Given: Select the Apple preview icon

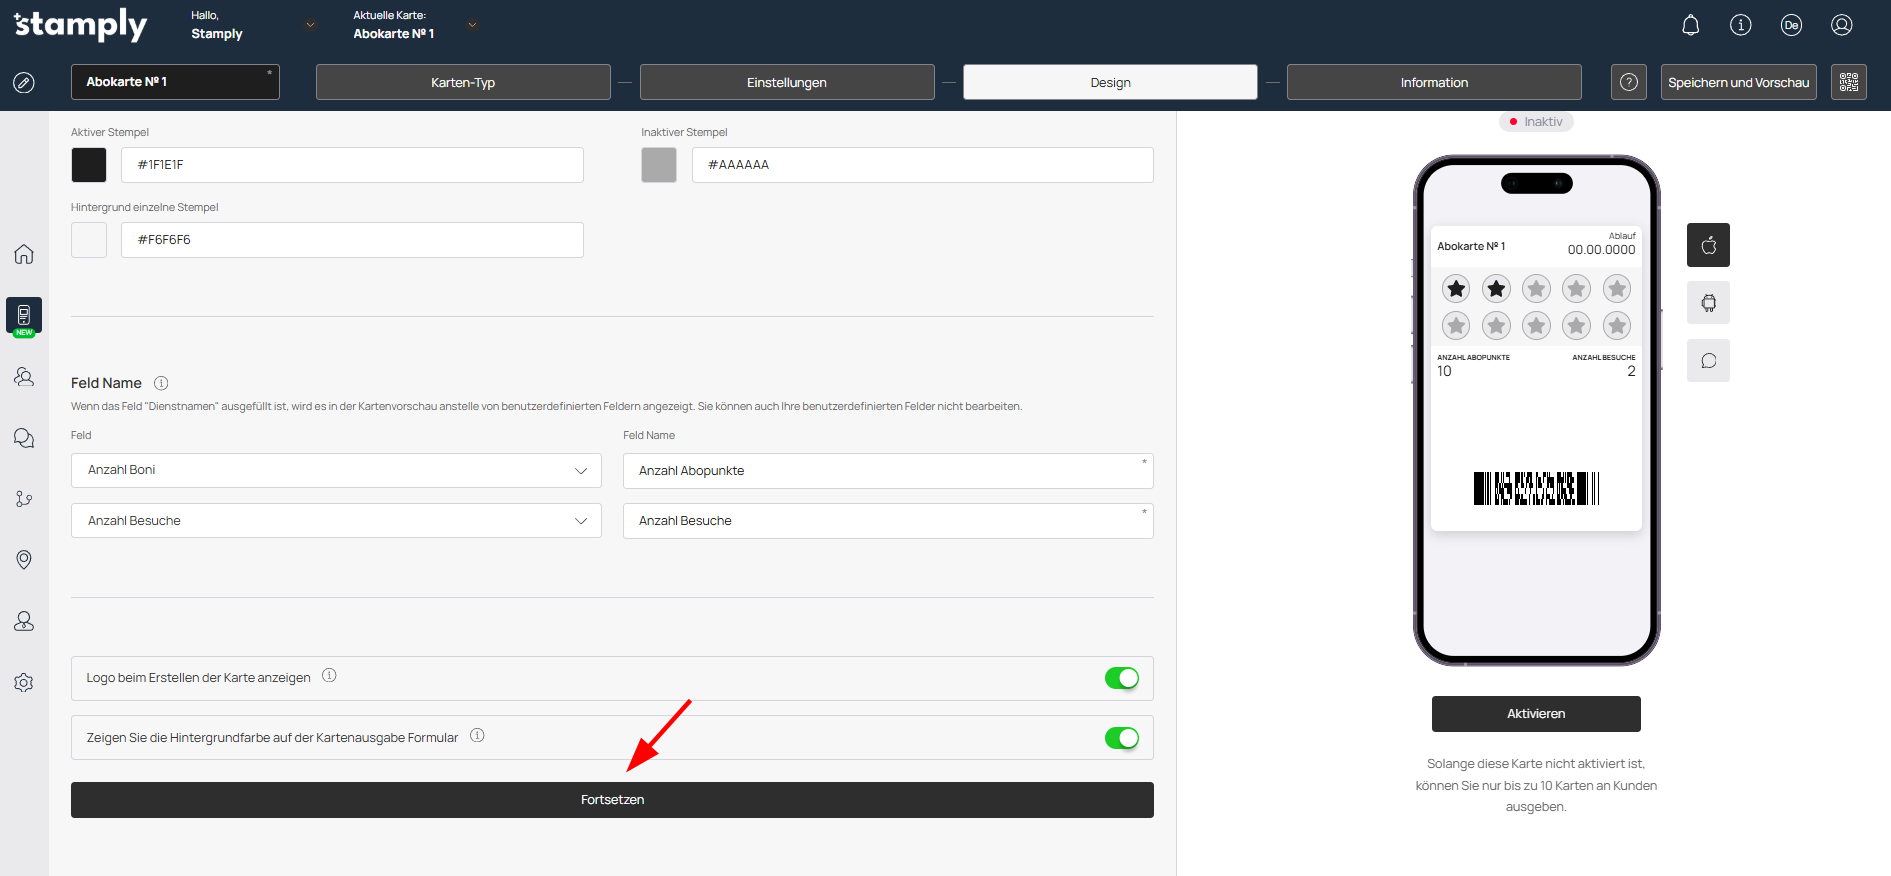Looking at the screenshot, I should point(1708,245).
